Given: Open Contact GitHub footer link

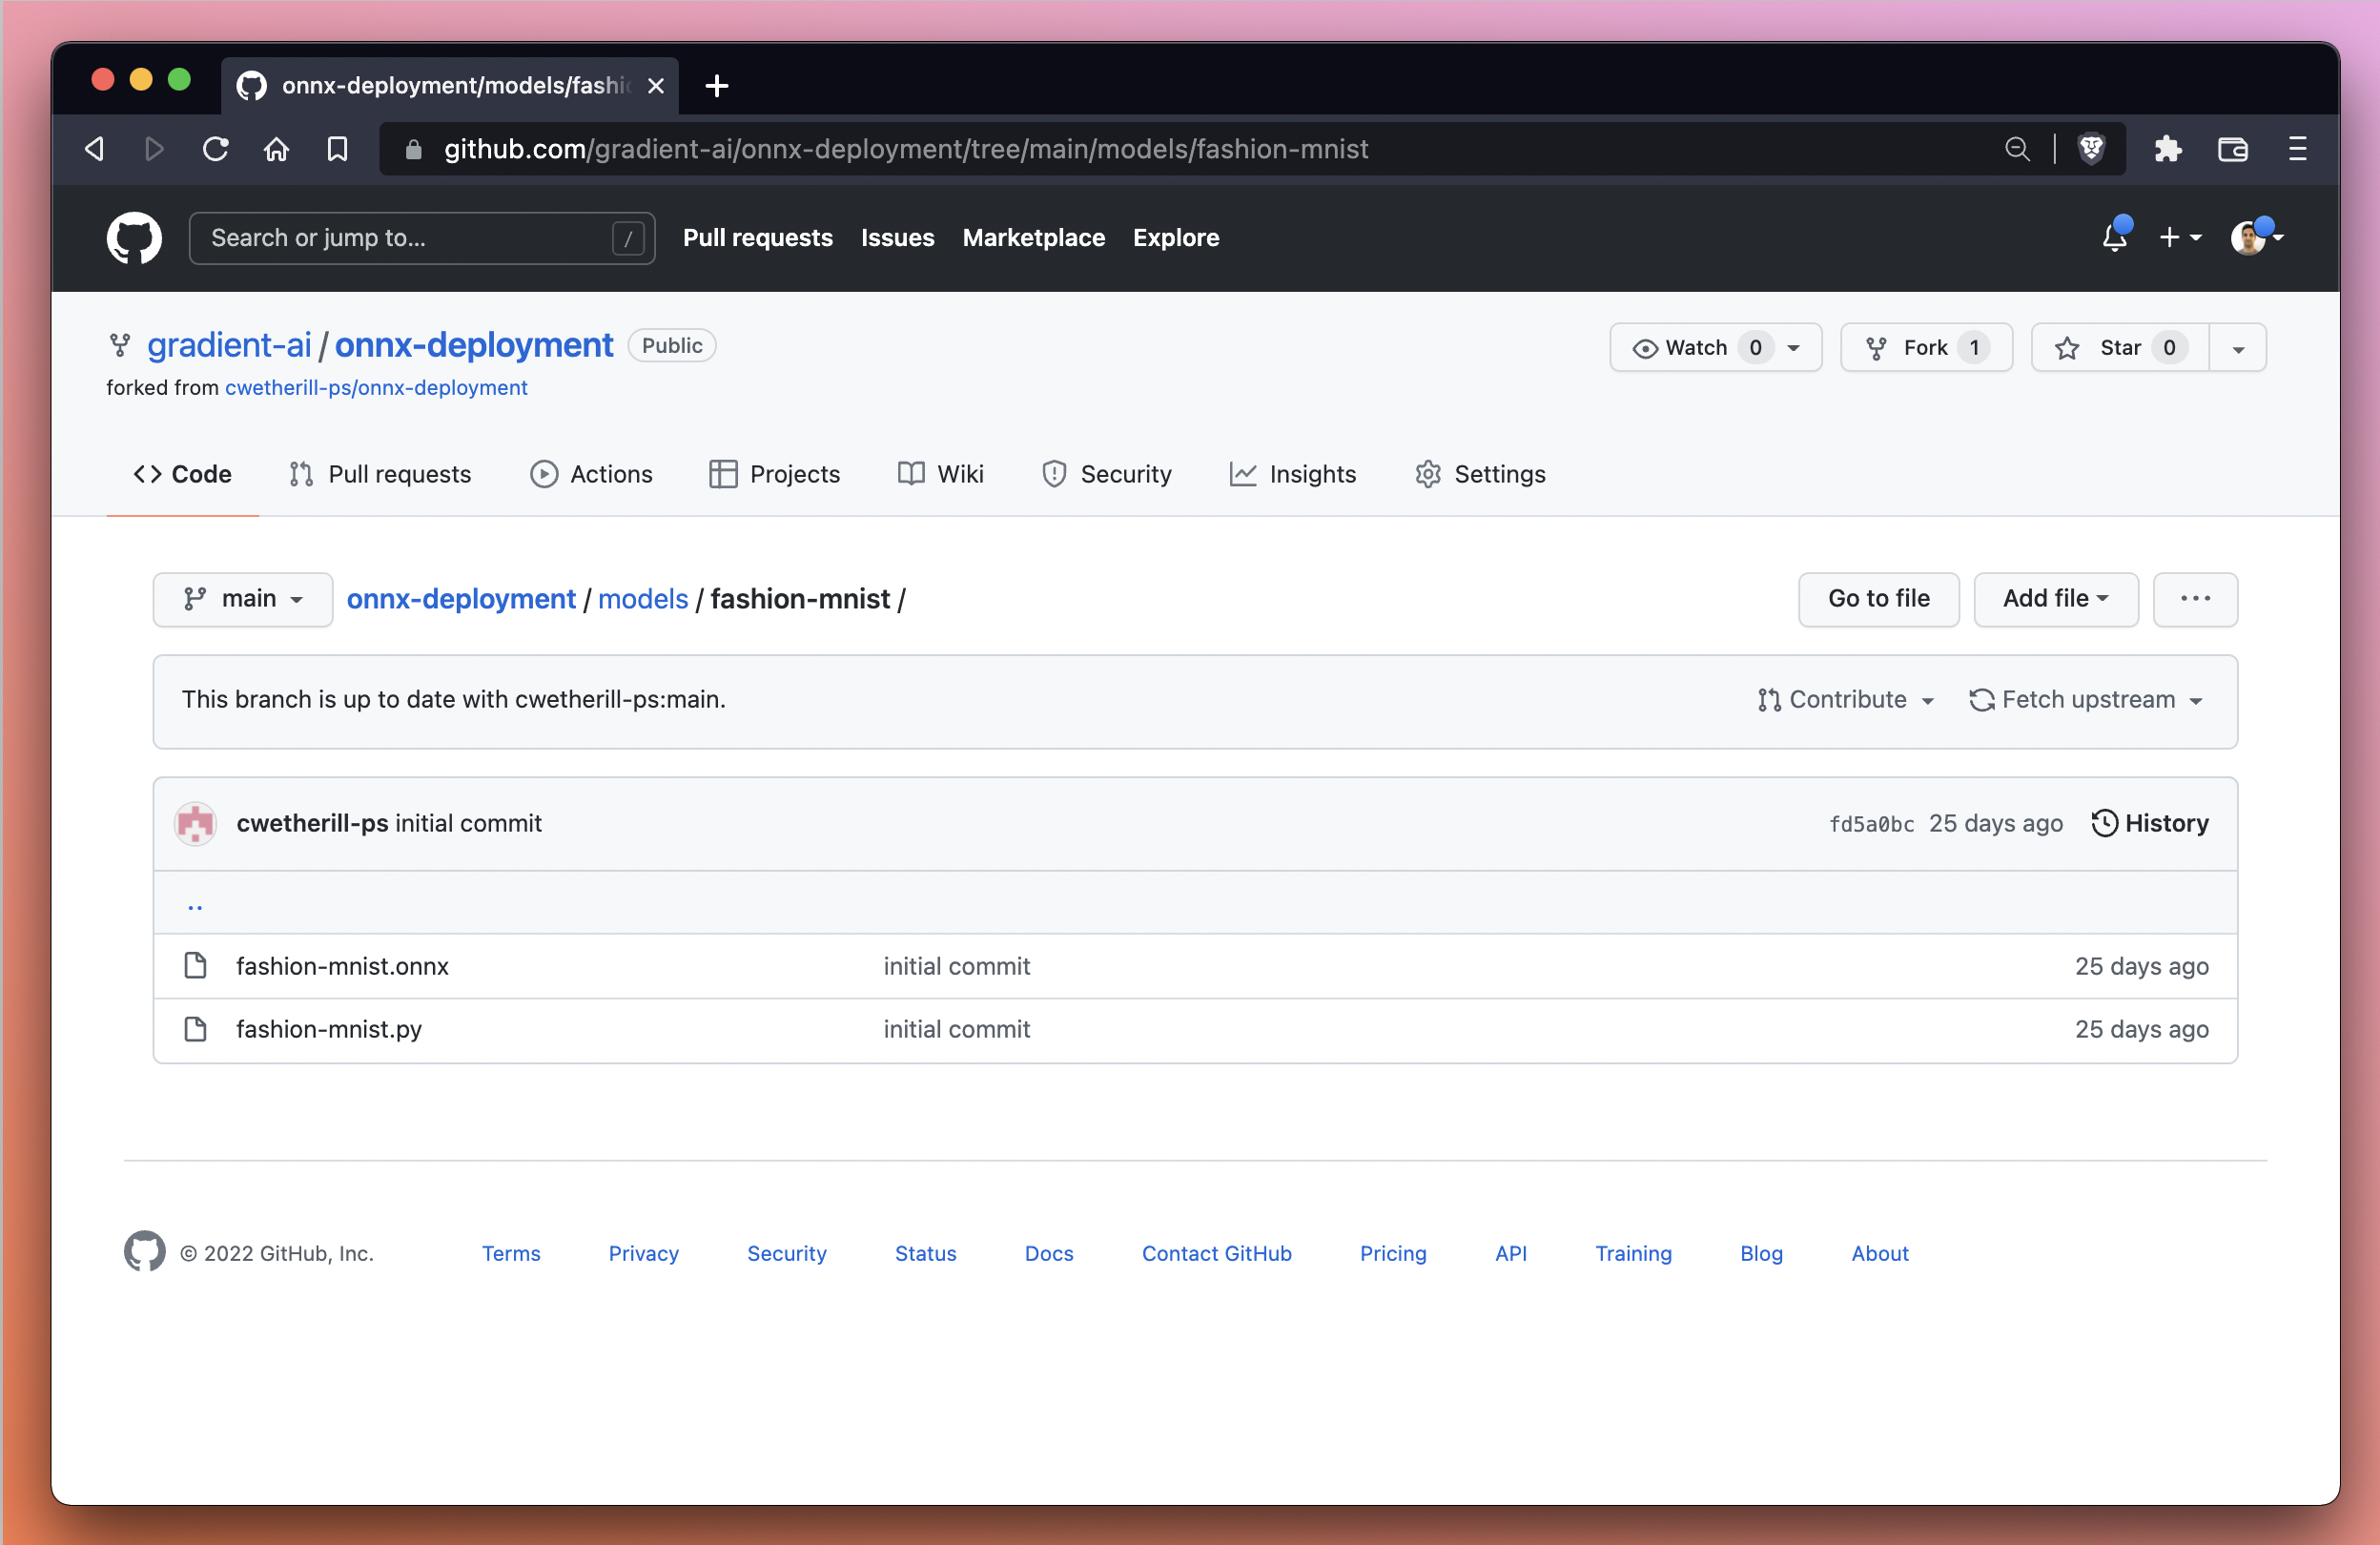Looking at the screenshot, I should pyautogui.click(x=1216, y=1253).
